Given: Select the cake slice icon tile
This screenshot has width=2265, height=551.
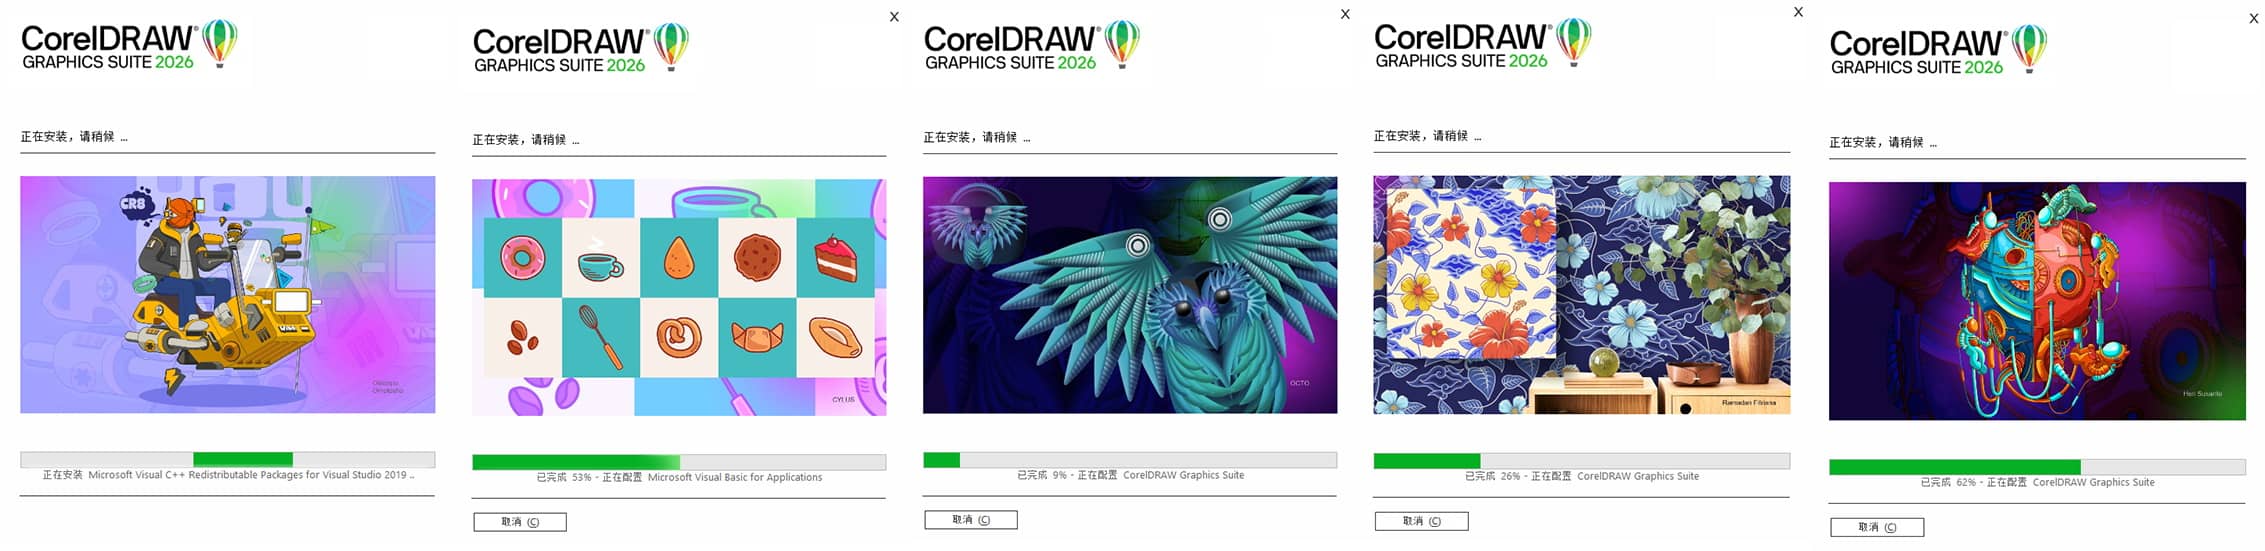Looking at the screenshot, I should point(836,257).
